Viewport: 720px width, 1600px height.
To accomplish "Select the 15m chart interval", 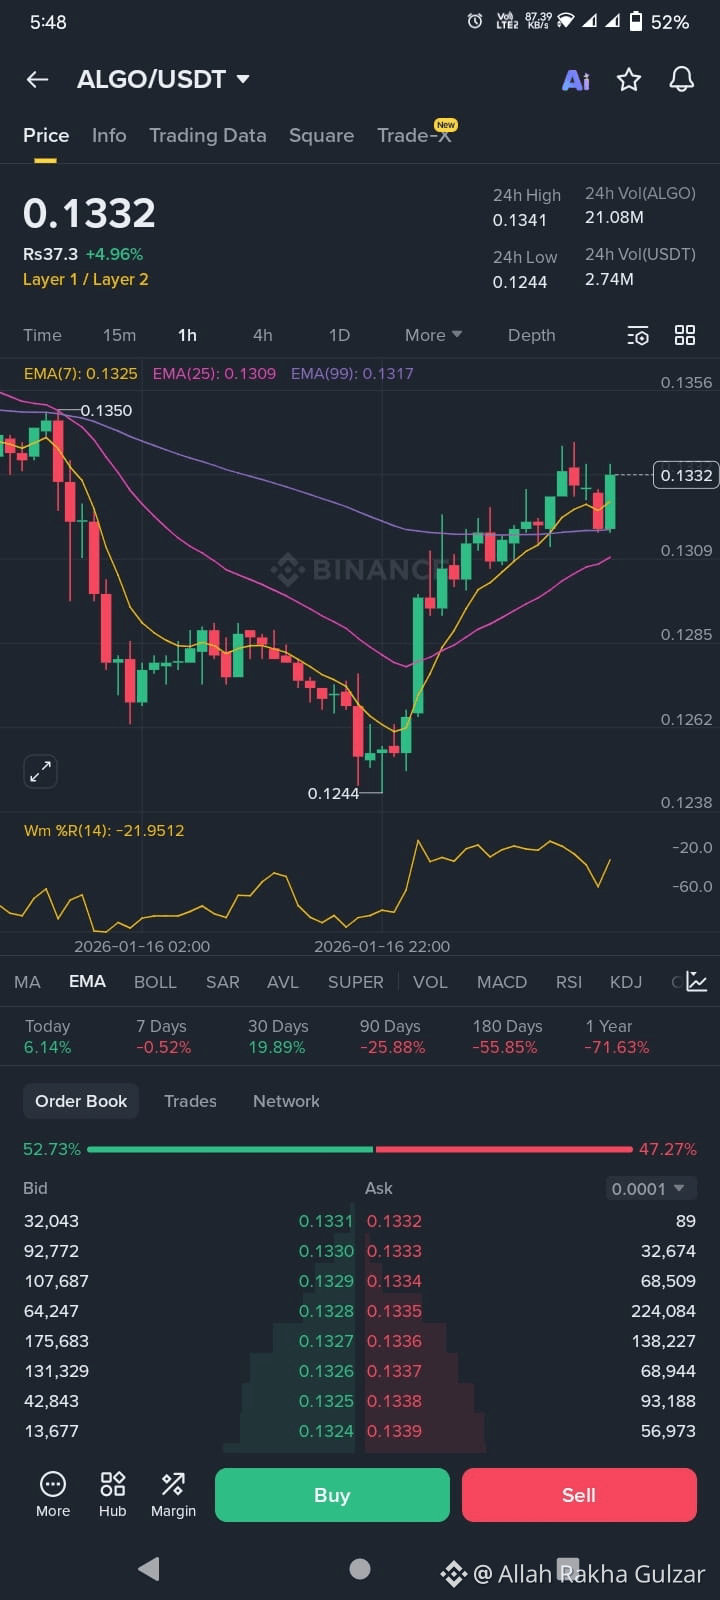I will tap(119, 335).
